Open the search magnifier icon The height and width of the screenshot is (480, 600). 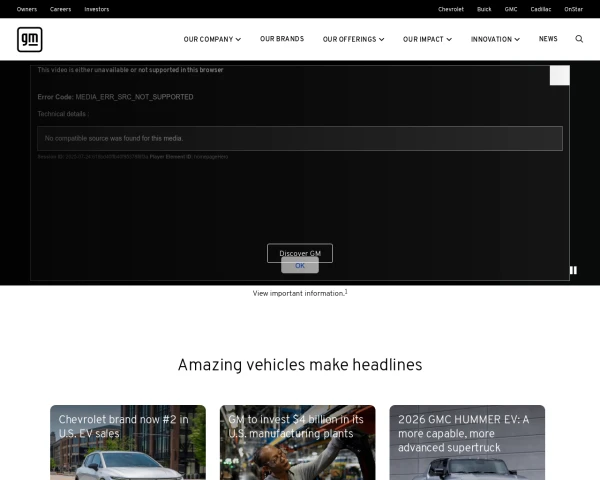(x=579, y=39)
